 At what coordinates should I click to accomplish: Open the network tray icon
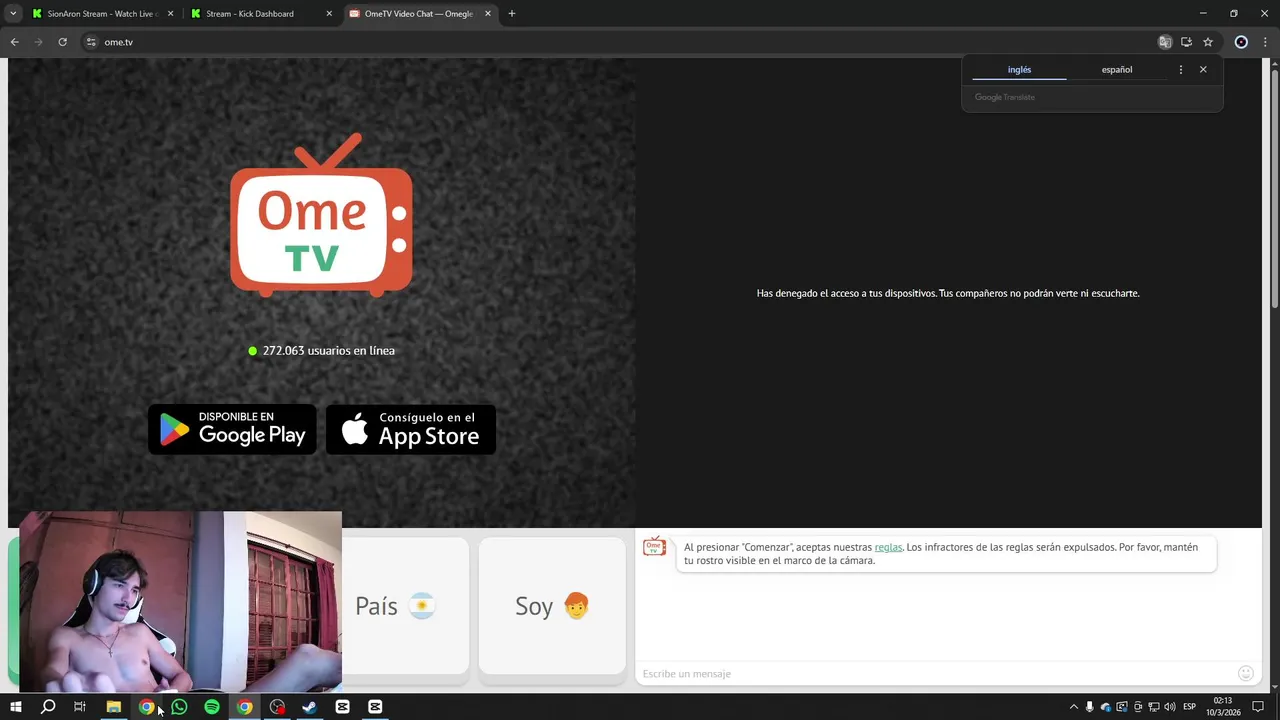1154,707
